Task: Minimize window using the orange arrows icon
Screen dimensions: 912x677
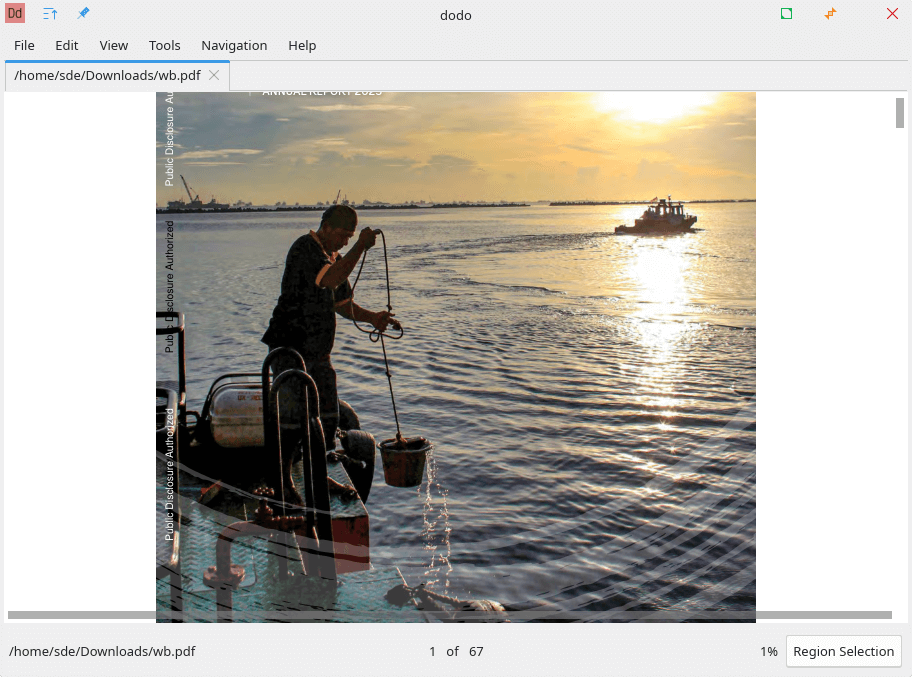Action: [x=830, y=14]
